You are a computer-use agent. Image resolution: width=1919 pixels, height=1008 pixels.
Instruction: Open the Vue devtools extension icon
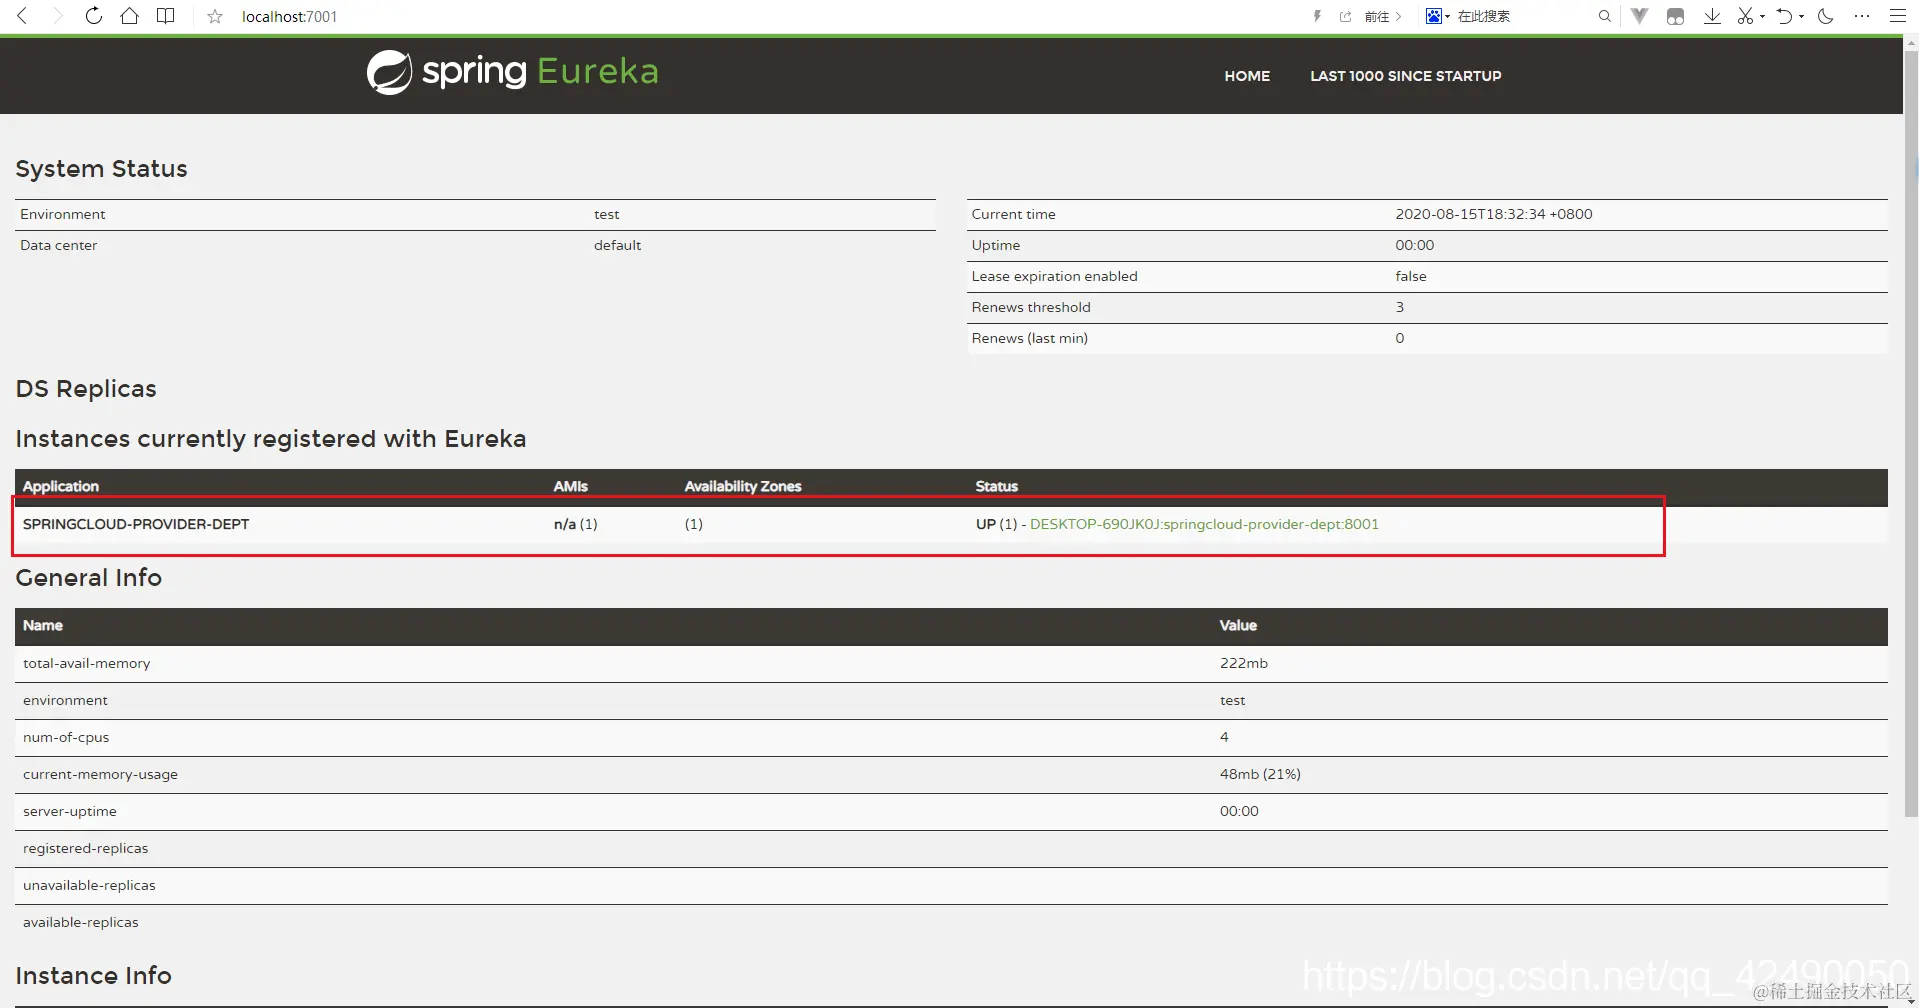coord(1639,16)
